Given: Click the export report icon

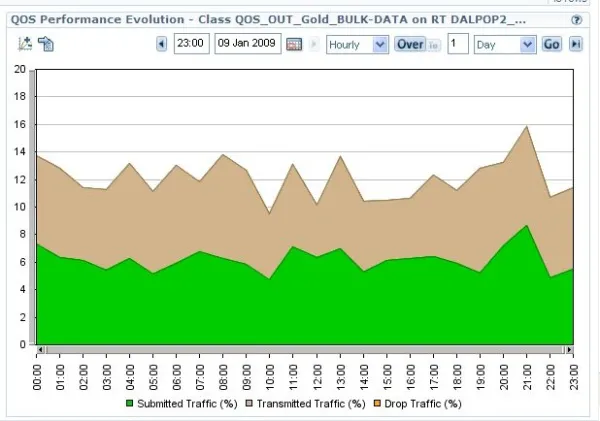Looking at the screenshot, I should [x=46, y=44].
